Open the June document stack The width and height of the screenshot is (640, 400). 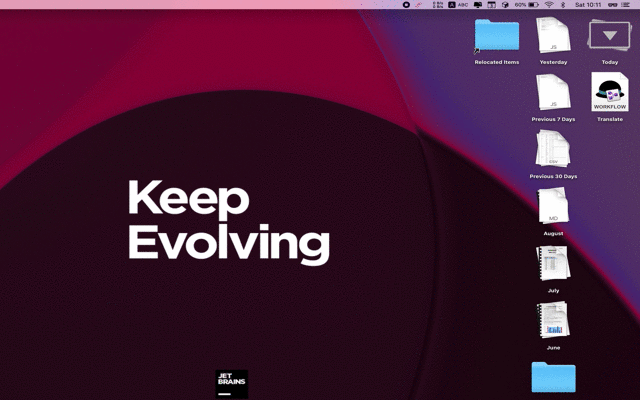tap(553, 321)
